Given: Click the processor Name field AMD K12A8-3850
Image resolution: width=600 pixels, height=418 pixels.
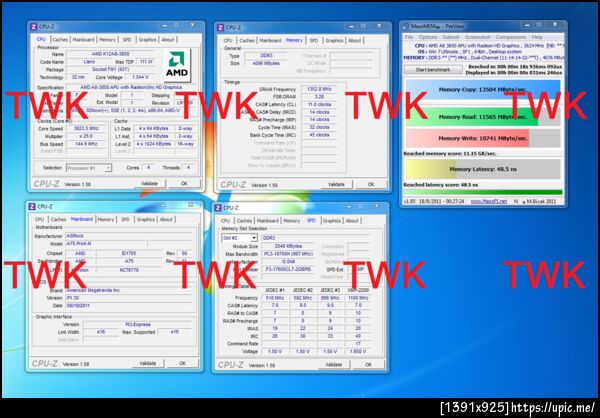Looking at the screenshot, I should [111, 54].
